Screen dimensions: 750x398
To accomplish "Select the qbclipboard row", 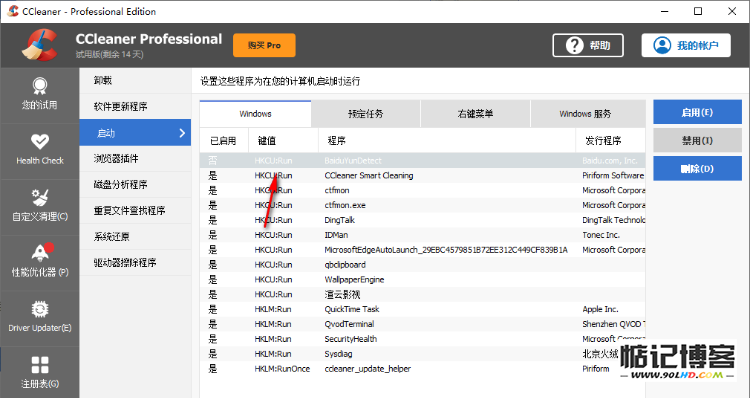I will click(422, 265).
